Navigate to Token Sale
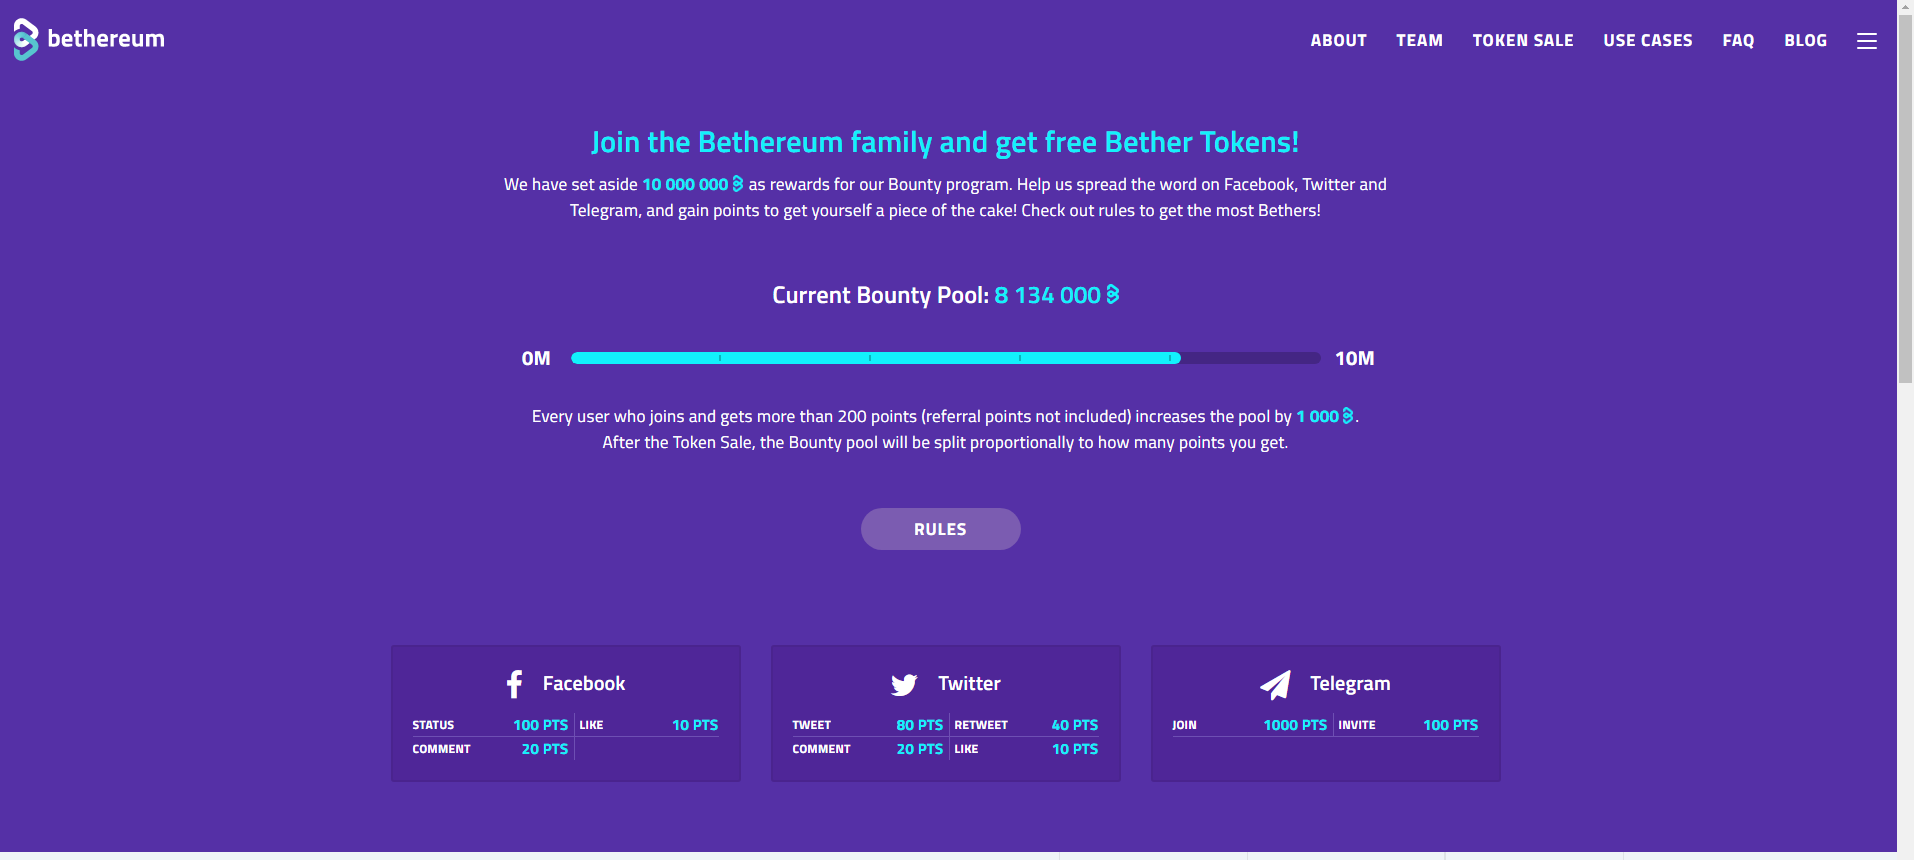The width and height of the screenshot is (1914, 860). (x=1522, y=41)
